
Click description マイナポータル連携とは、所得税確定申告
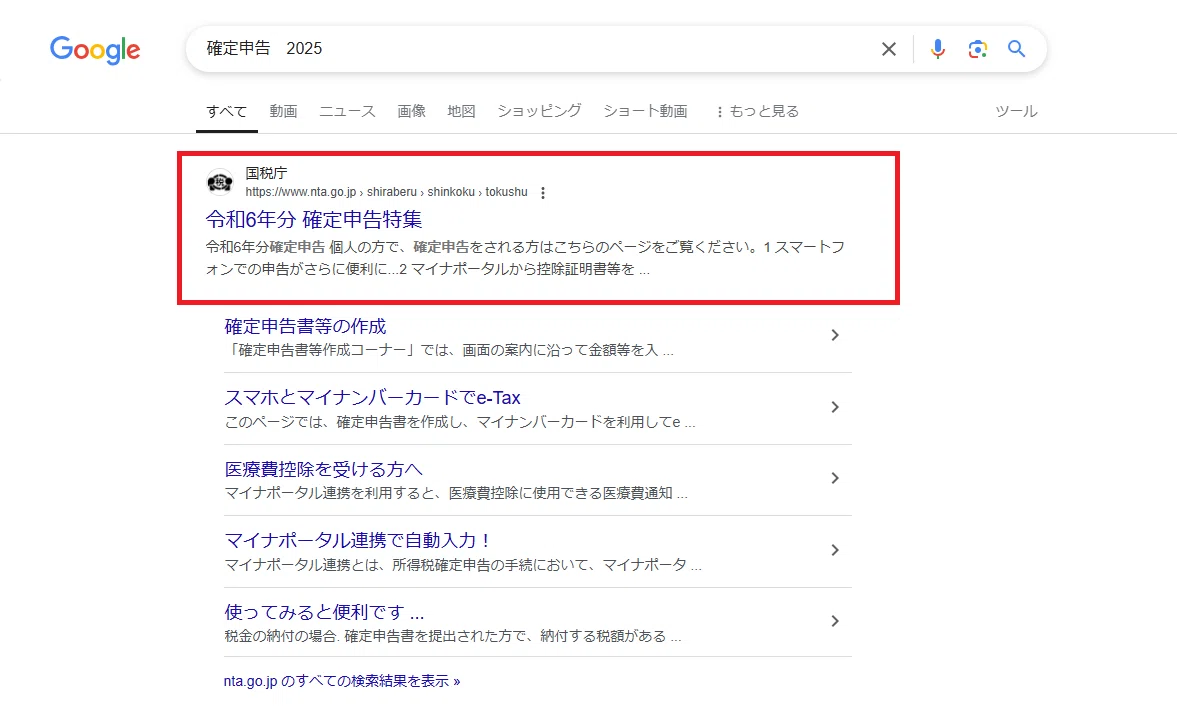463,564
